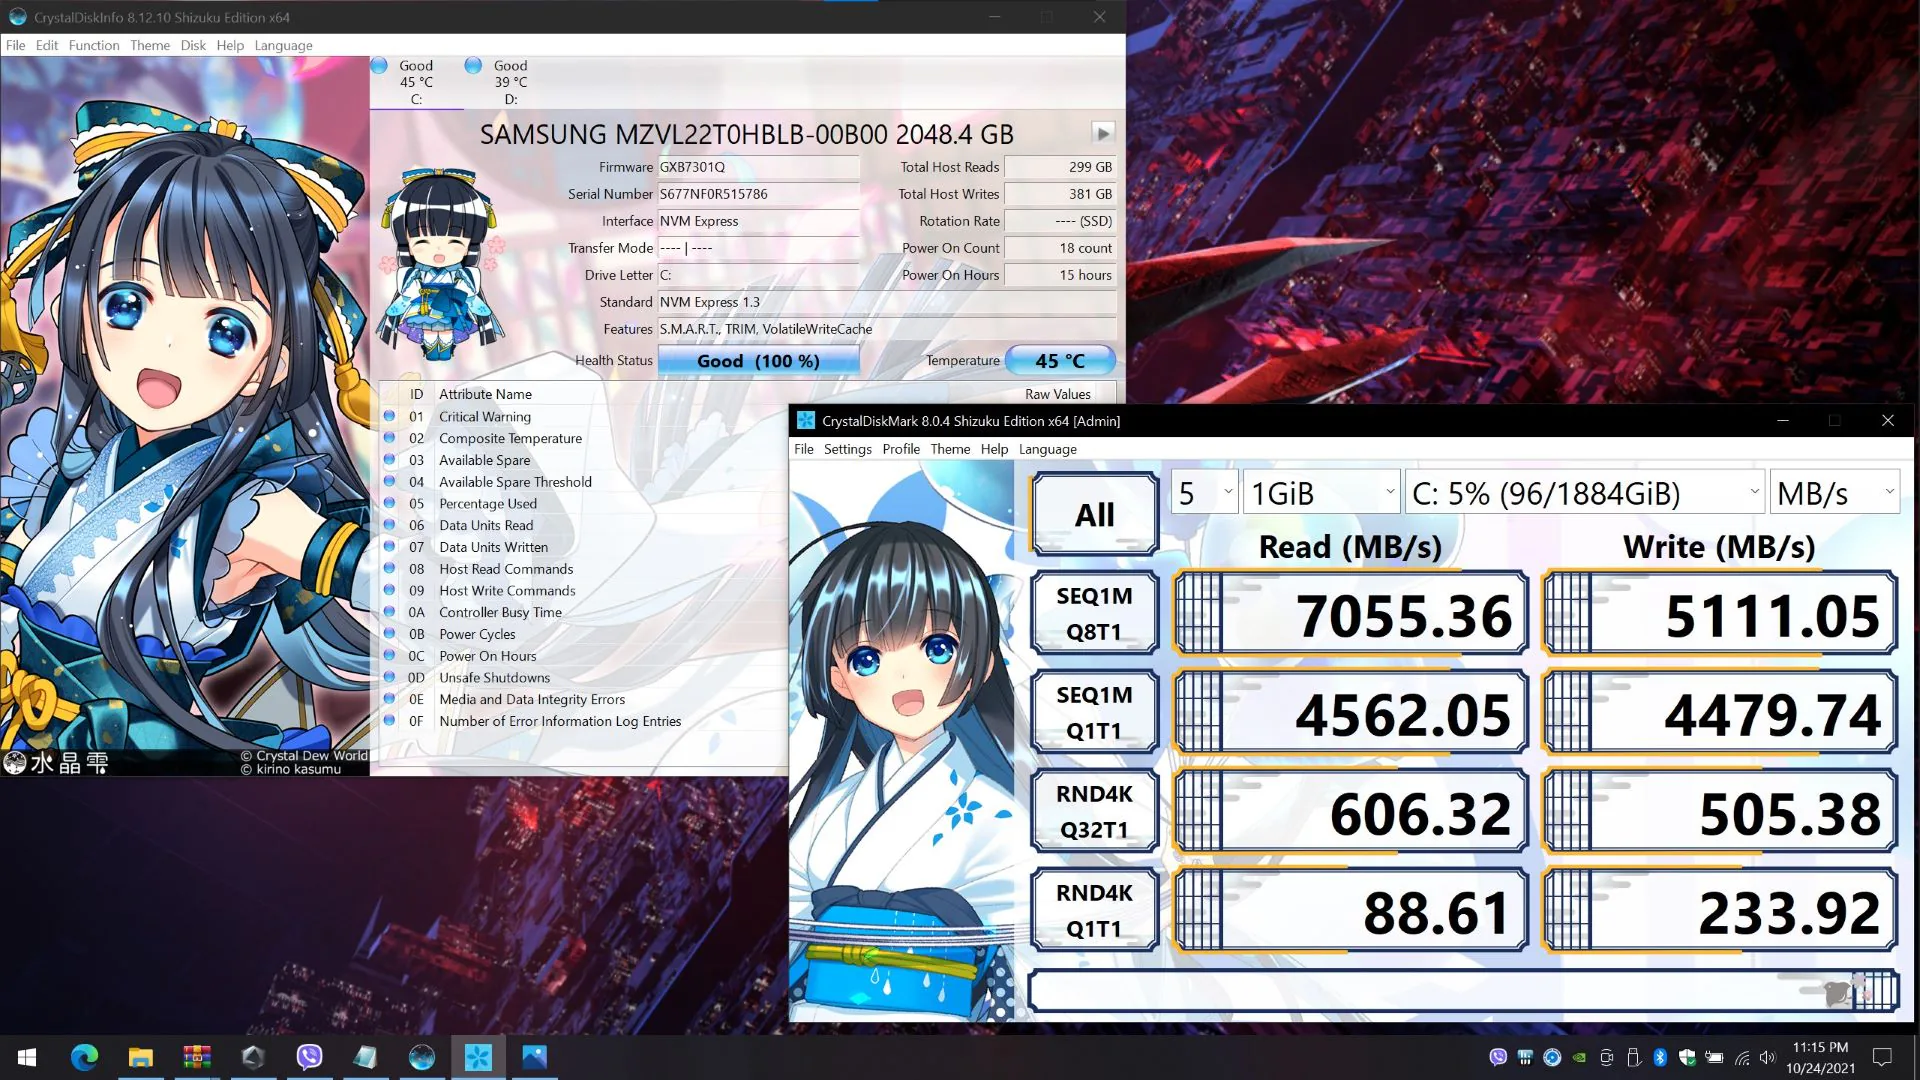Click the All benchmark button

(1094, 514)
